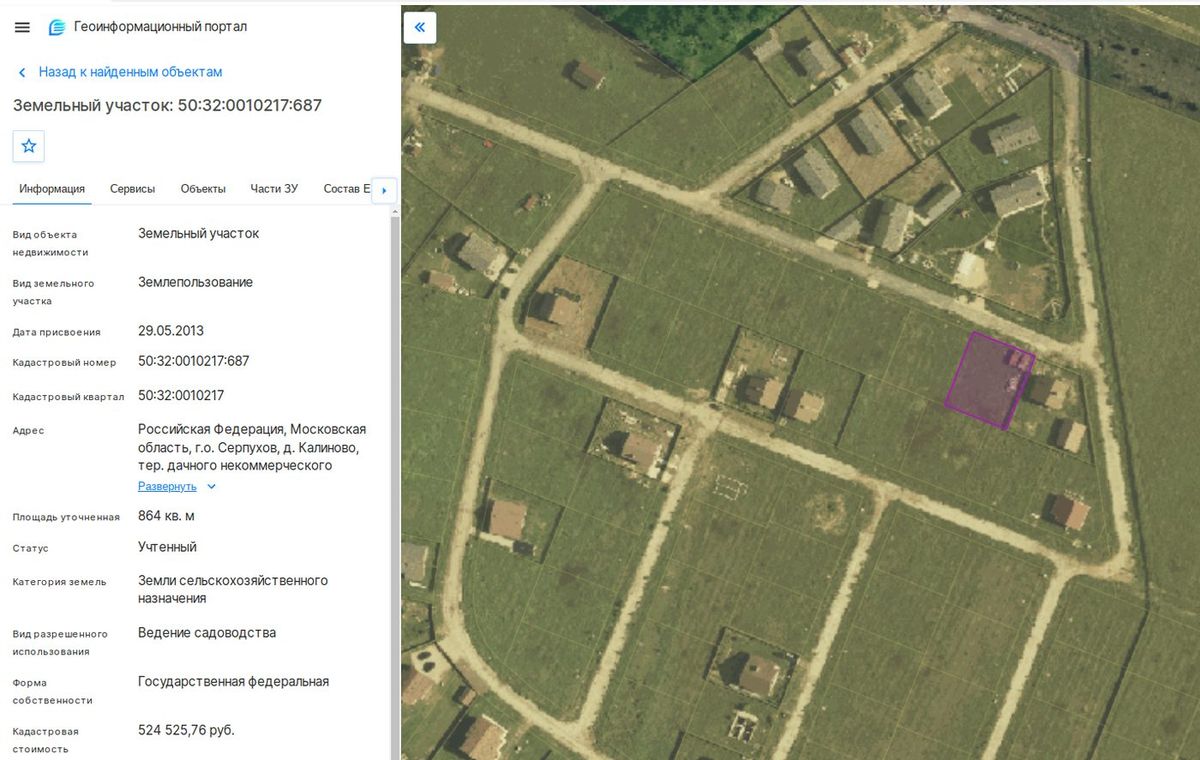Open the hamburger main menu

pos(22,27)
